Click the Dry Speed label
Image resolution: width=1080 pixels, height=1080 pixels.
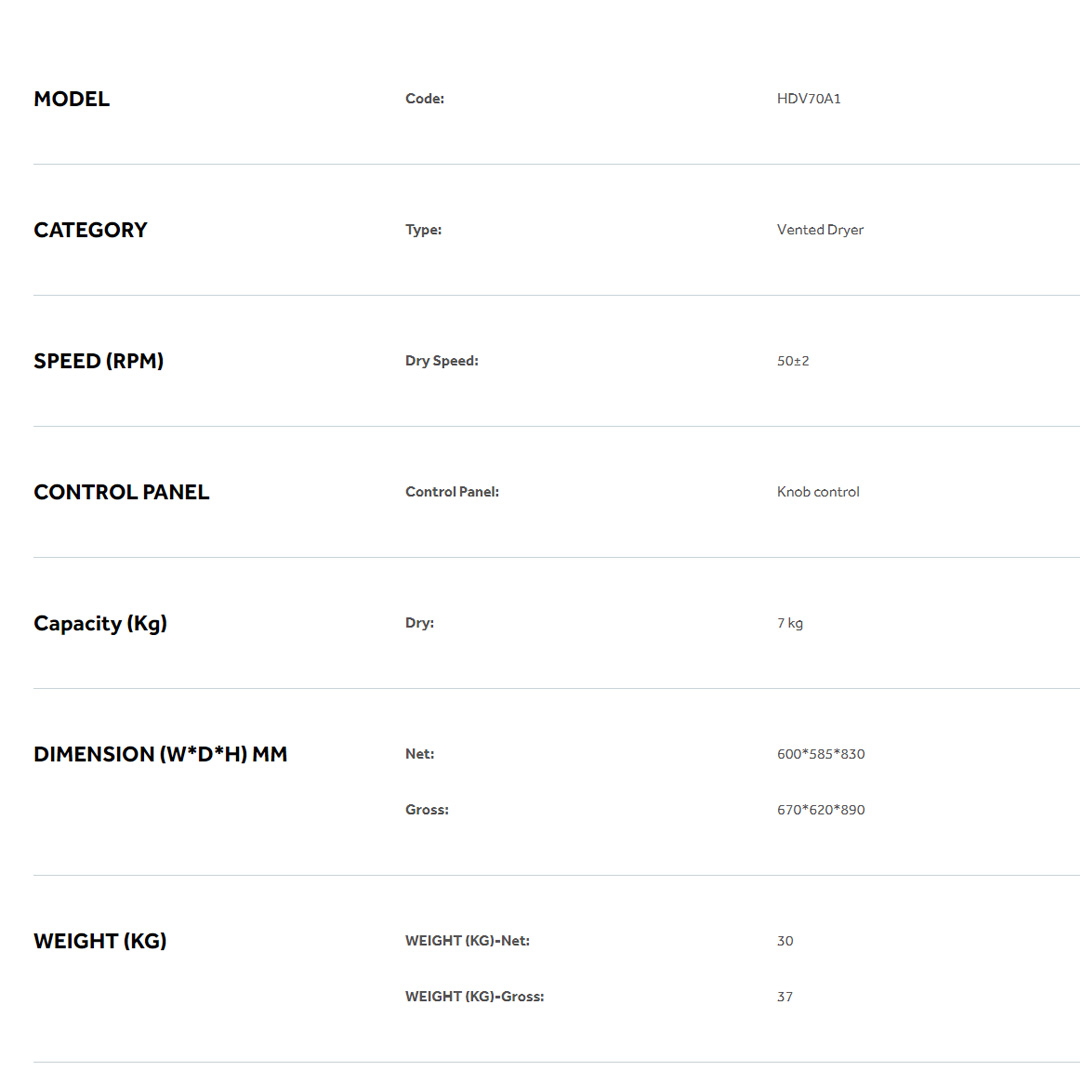click(x=442, y=361)
